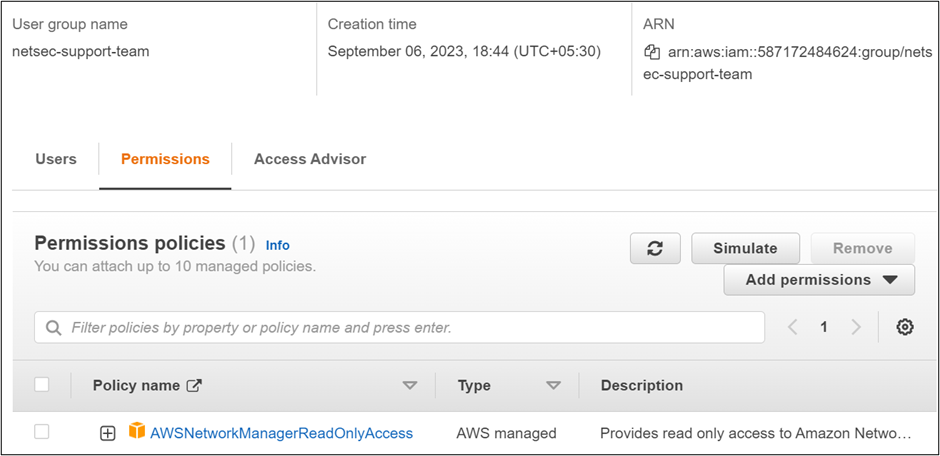The width and height of the screenshot is (940, 456).
Task: Sort by Policy name column arrow
Action: [x=409, y=385]
